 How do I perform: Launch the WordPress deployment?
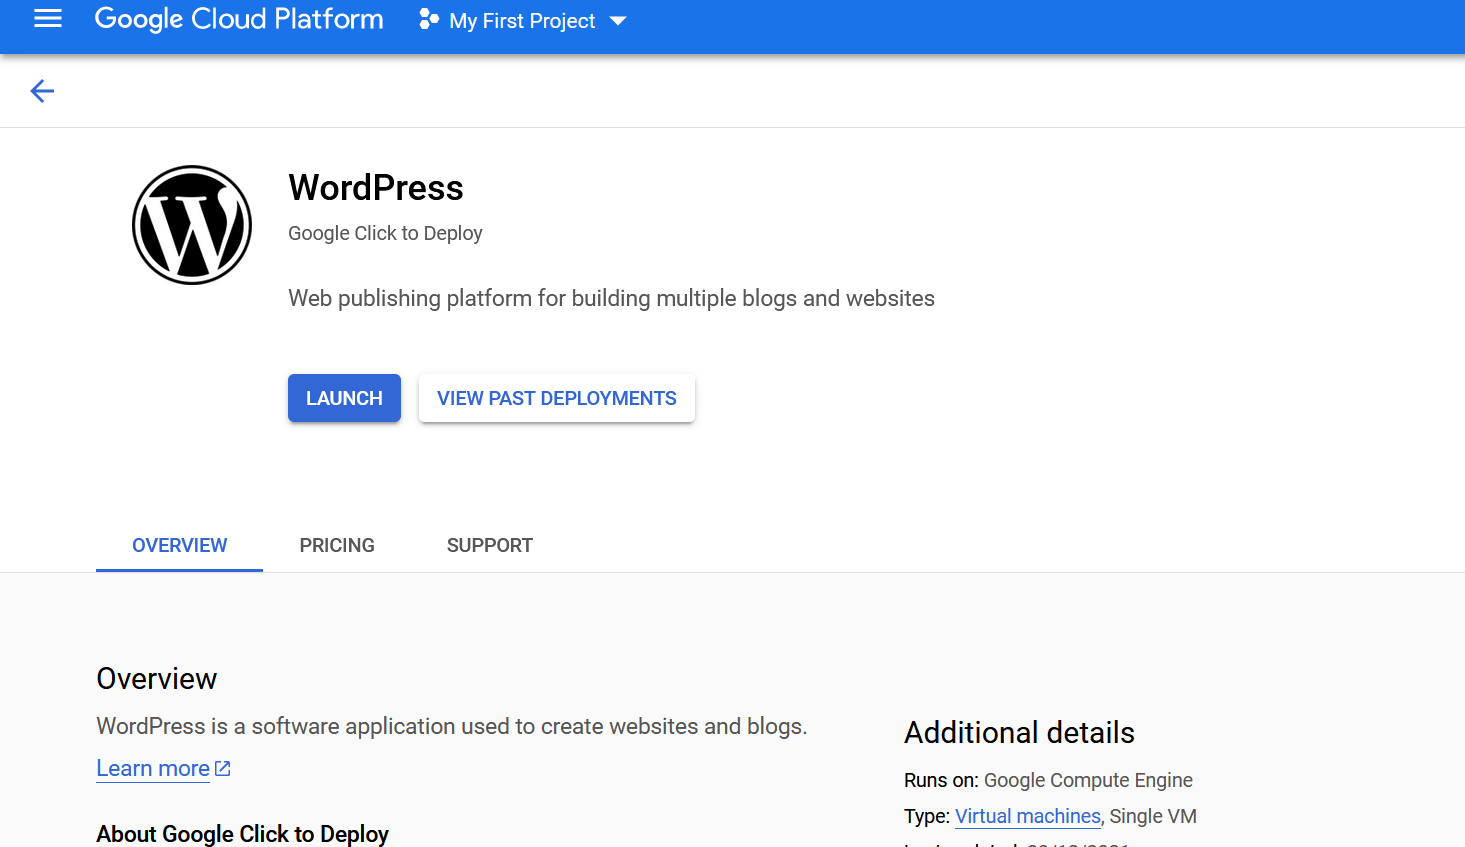click(x=344, y=398)
